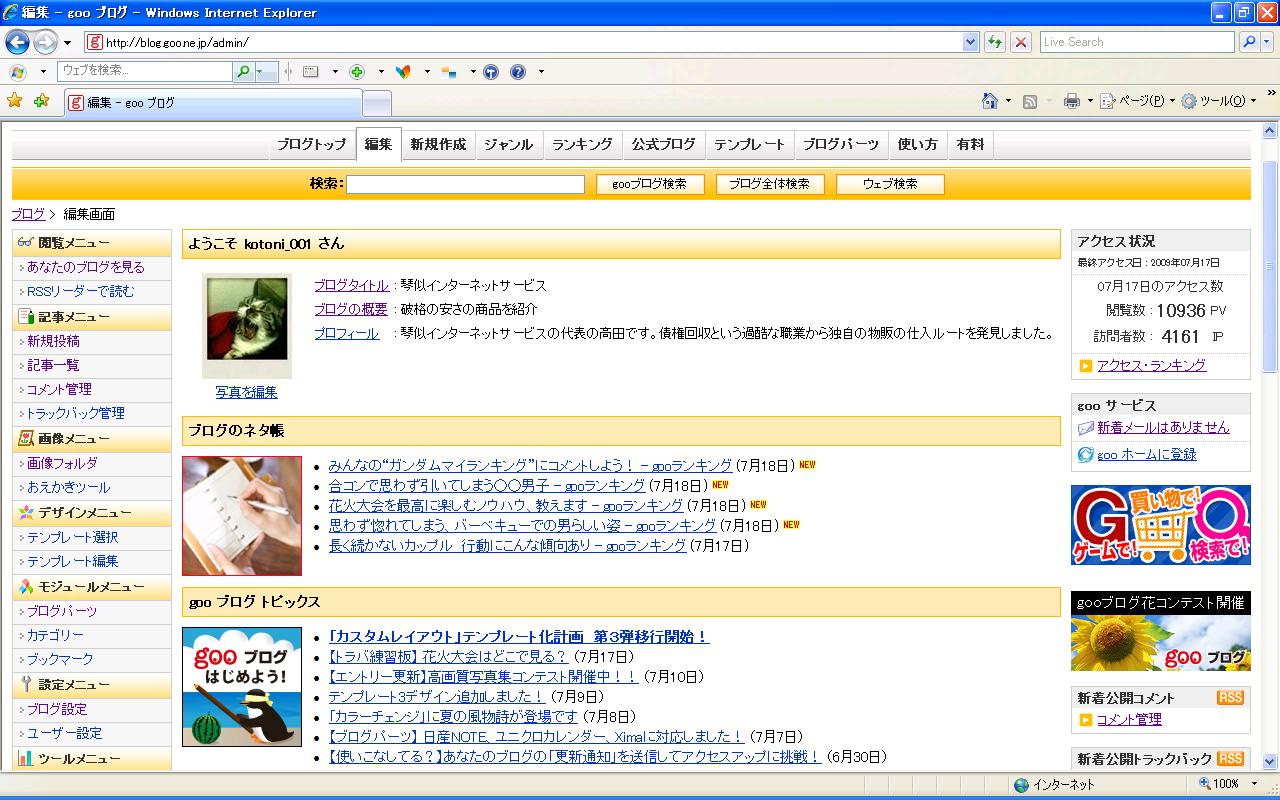Screen dimensions: 1280x800
Task: Open the Live Search provider dropdown
Action: (1267, 42)
